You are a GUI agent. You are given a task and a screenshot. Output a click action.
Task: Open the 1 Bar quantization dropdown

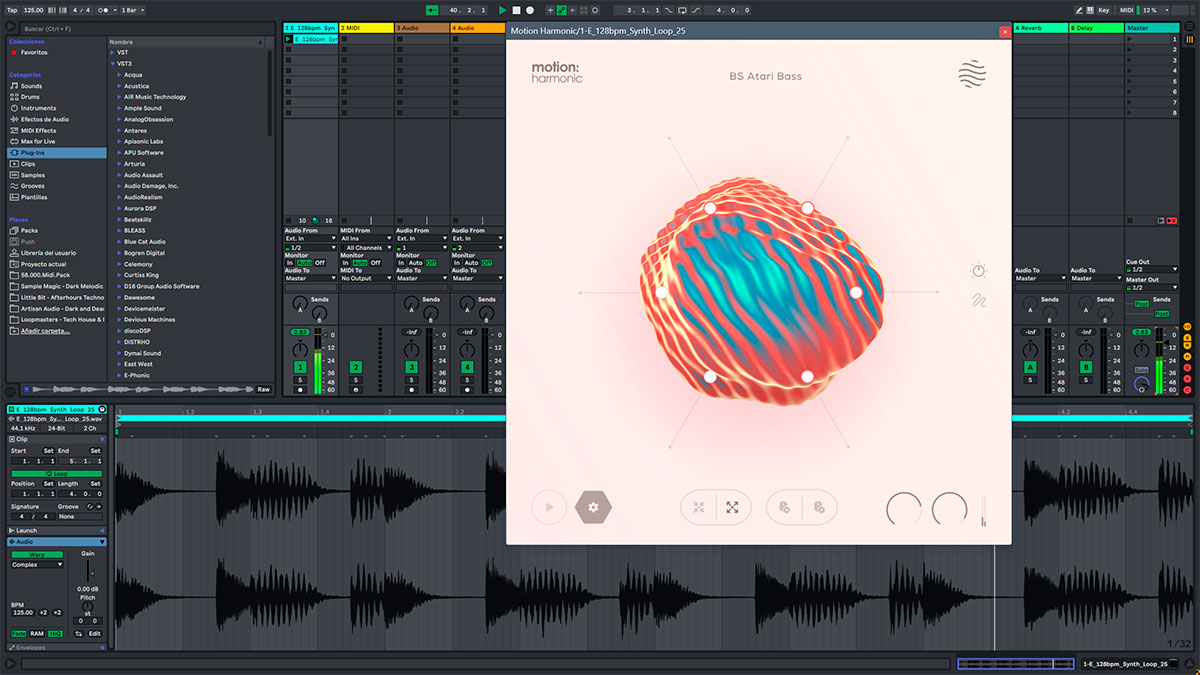coord(132,10)
